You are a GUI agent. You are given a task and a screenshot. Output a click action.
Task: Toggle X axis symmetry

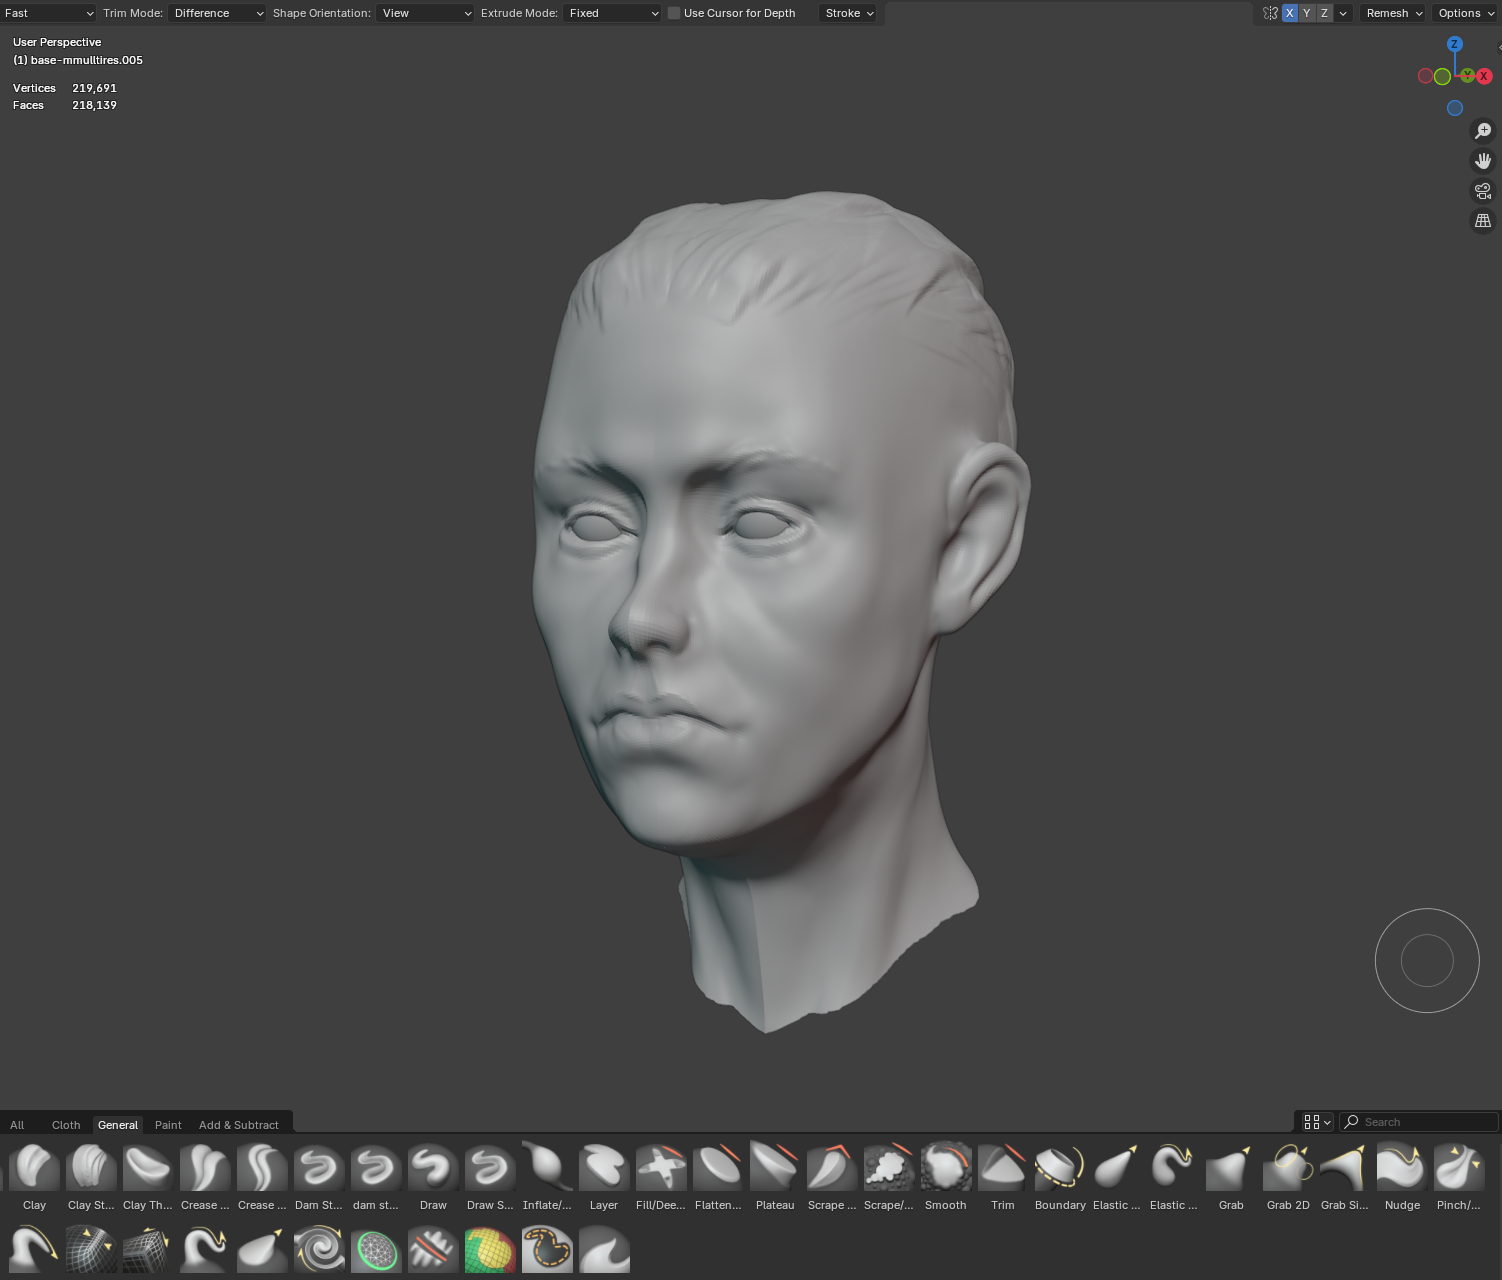[1290, 13]
